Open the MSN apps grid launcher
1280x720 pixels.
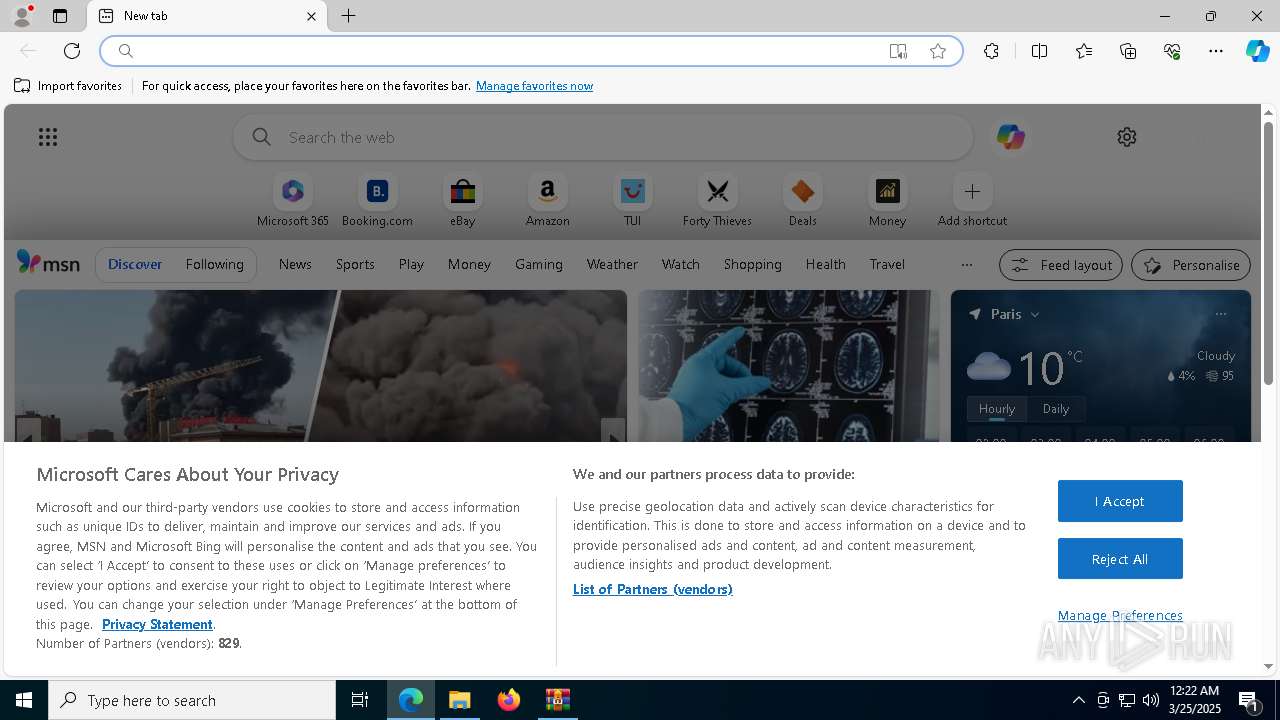(48, 137)
